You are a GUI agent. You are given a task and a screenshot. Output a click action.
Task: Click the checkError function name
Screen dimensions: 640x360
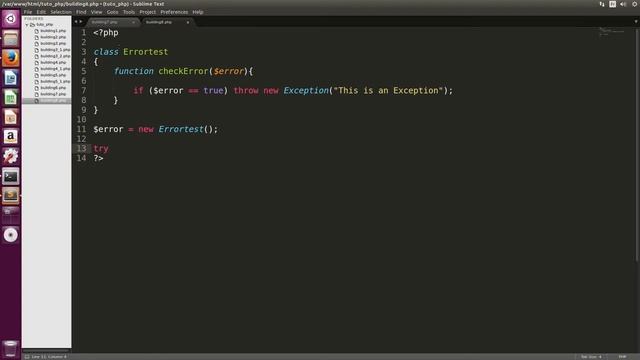point(183,71)
